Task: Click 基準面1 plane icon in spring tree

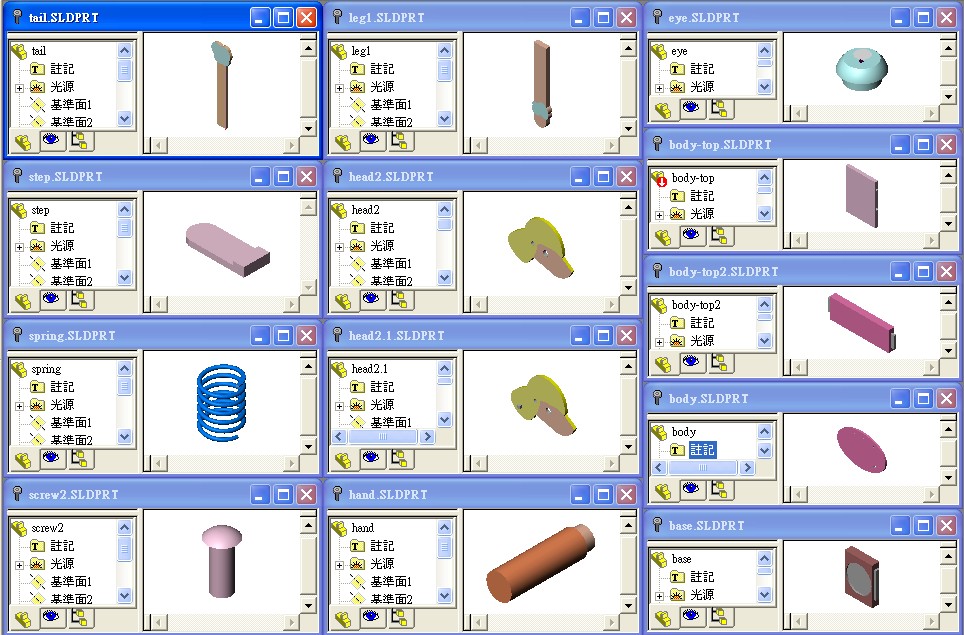Action: click(x=38, y=422)
